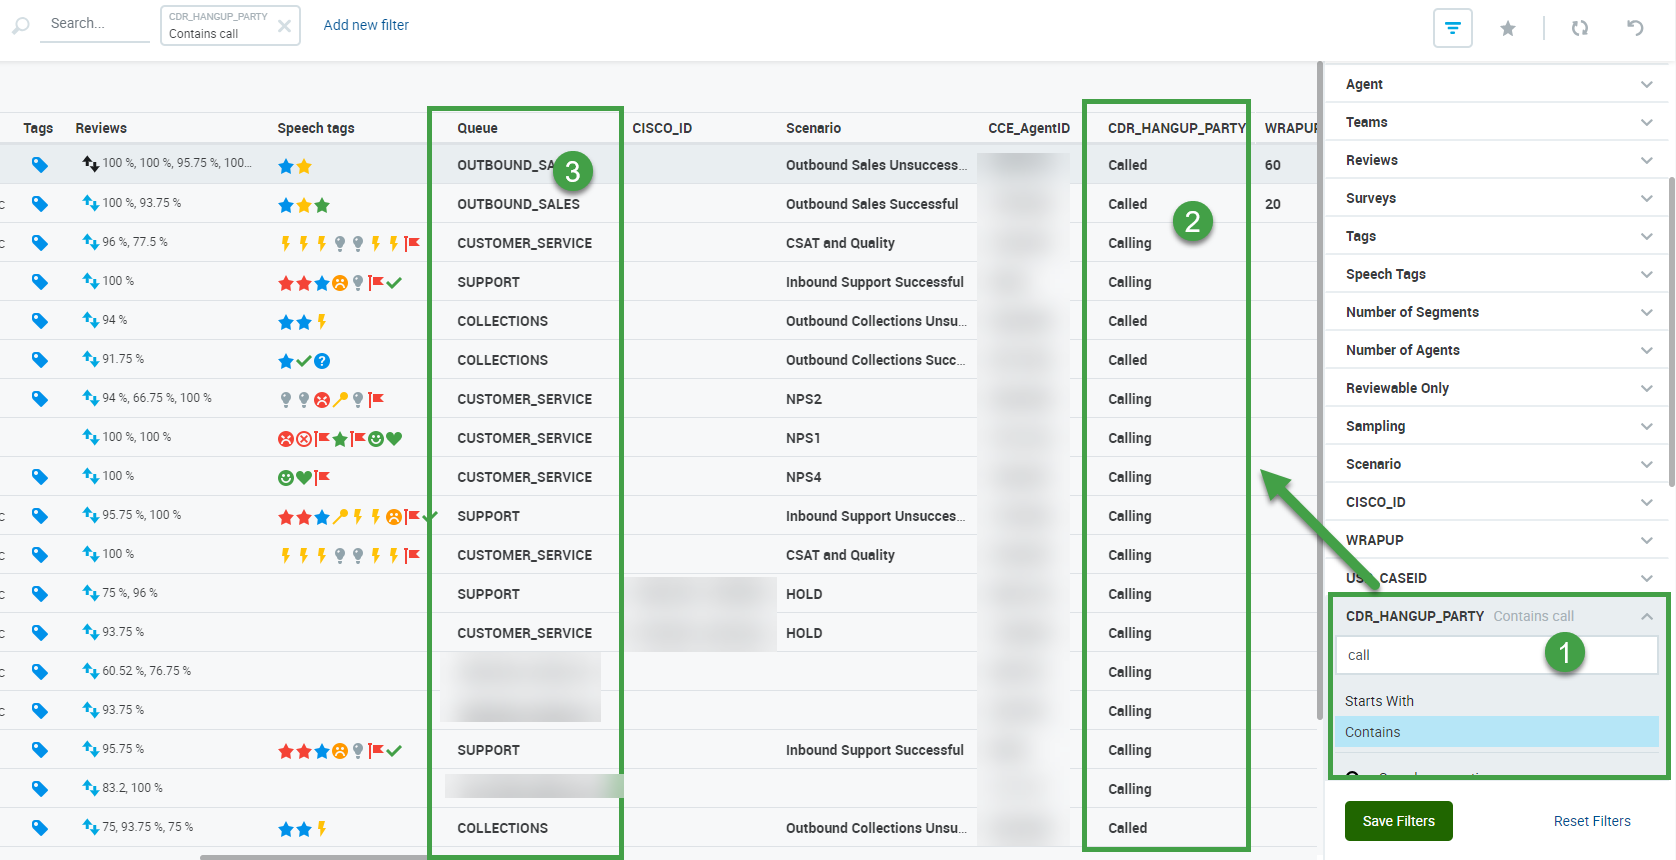Select the Contains filter option
1676x860 pixels.
pyautogui.click(x=1372, y=732)
